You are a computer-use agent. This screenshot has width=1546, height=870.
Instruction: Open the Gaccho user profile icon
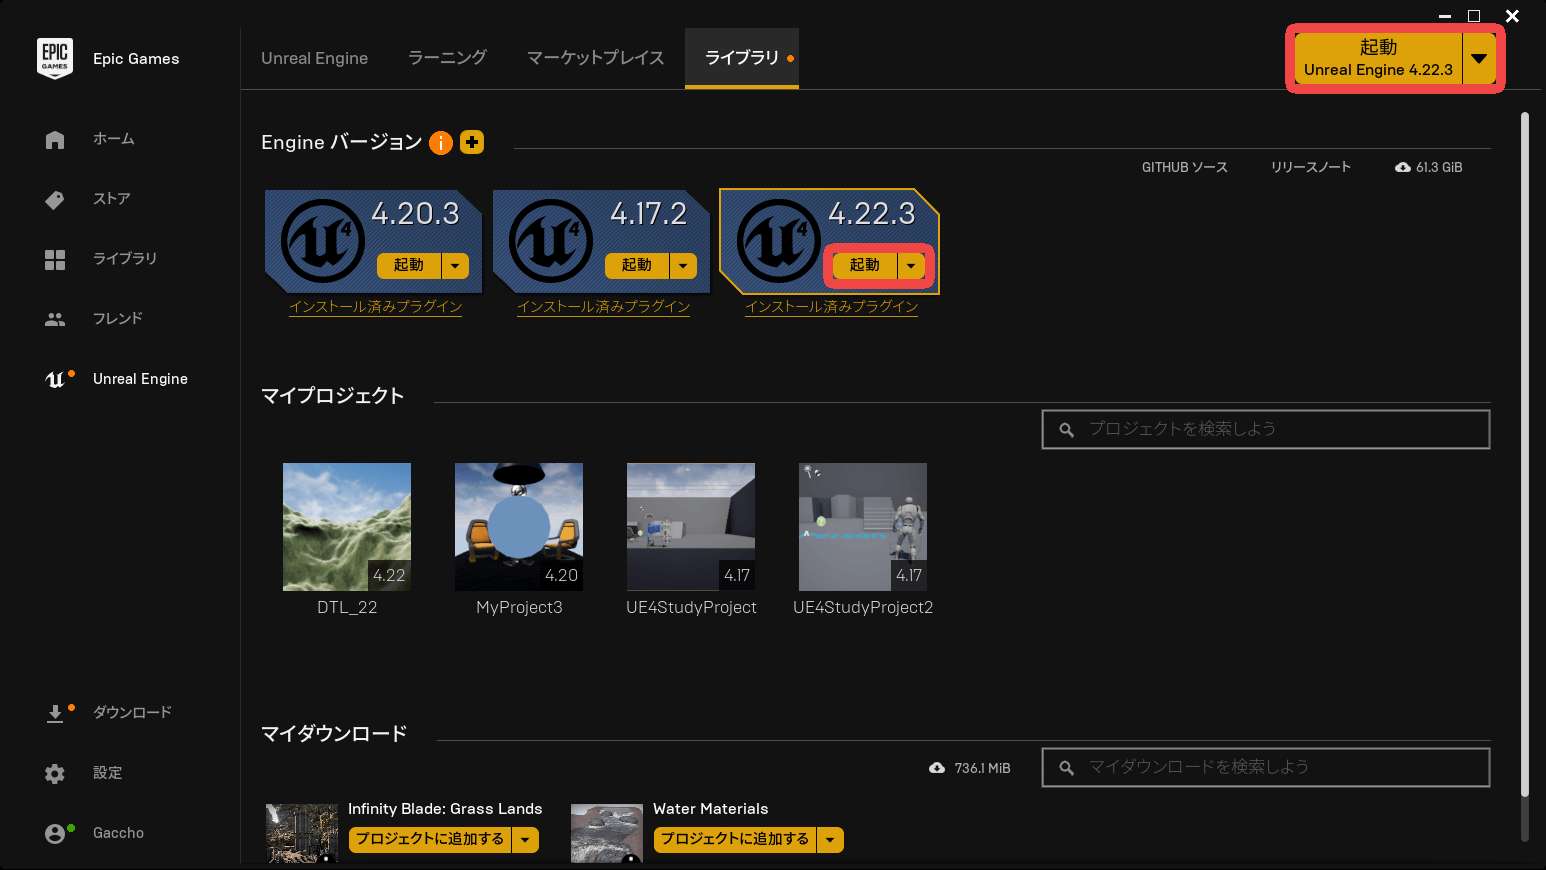pos(55,833)
